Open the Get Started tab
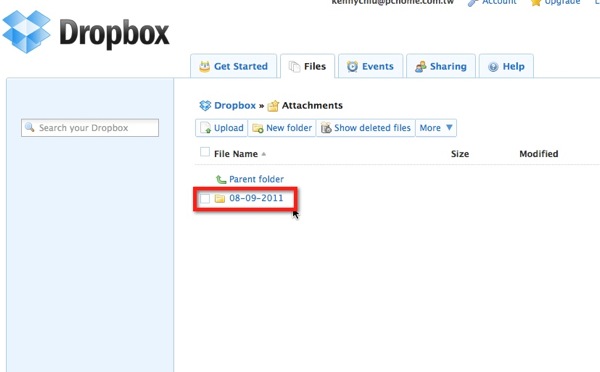Screen dimensions: 600x372 pos(233,66)
